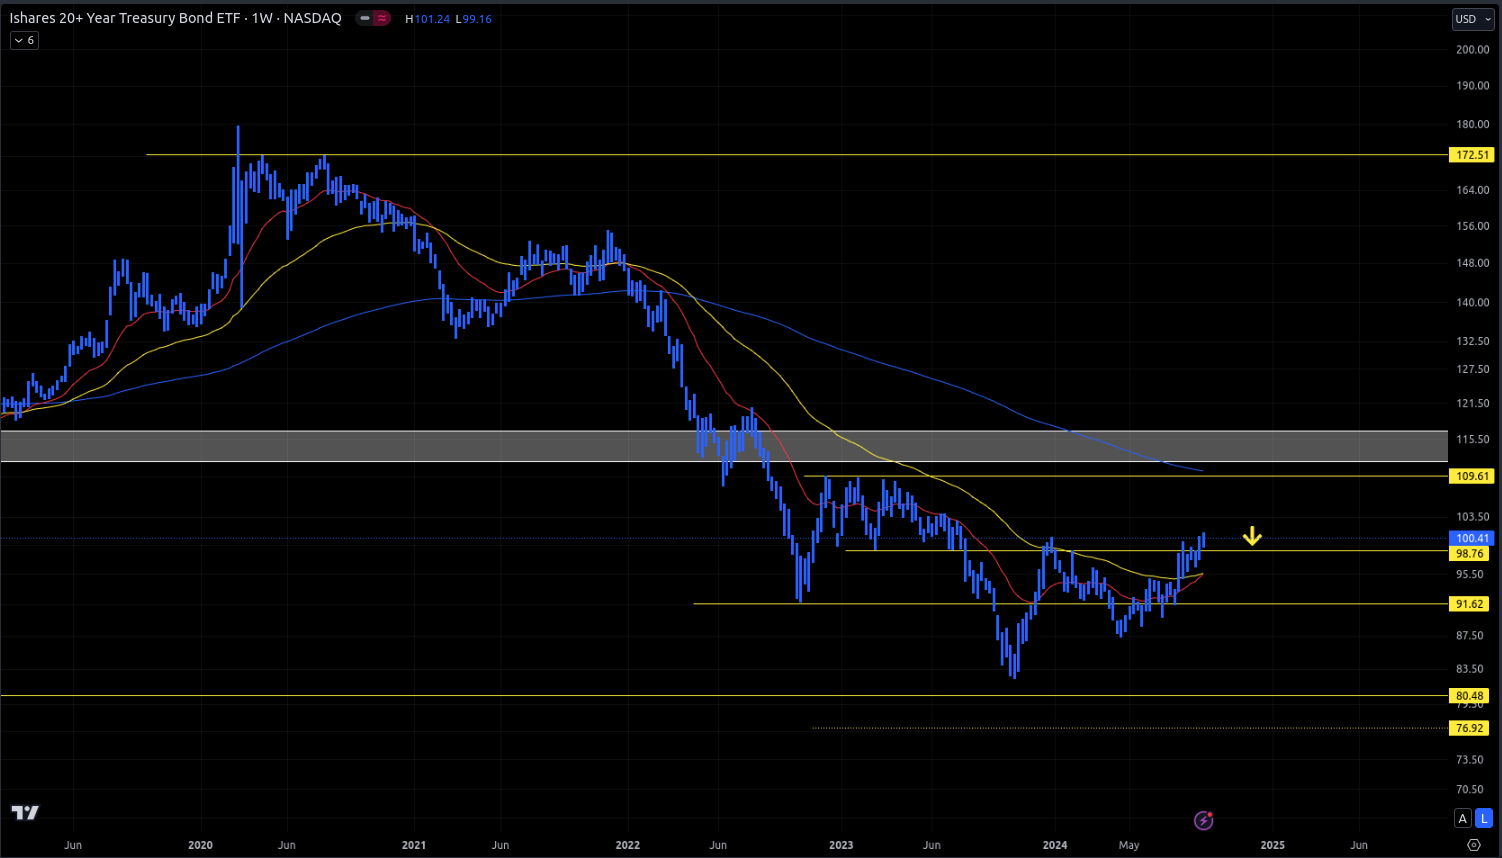Click the 103.50 price scale label
Viewport: 1502px width, 858px height.
pyautogui.click(x=1473, y=517)
